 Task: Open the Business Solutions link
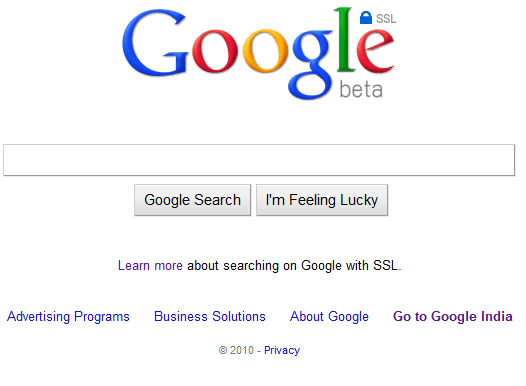click(210, 317)
